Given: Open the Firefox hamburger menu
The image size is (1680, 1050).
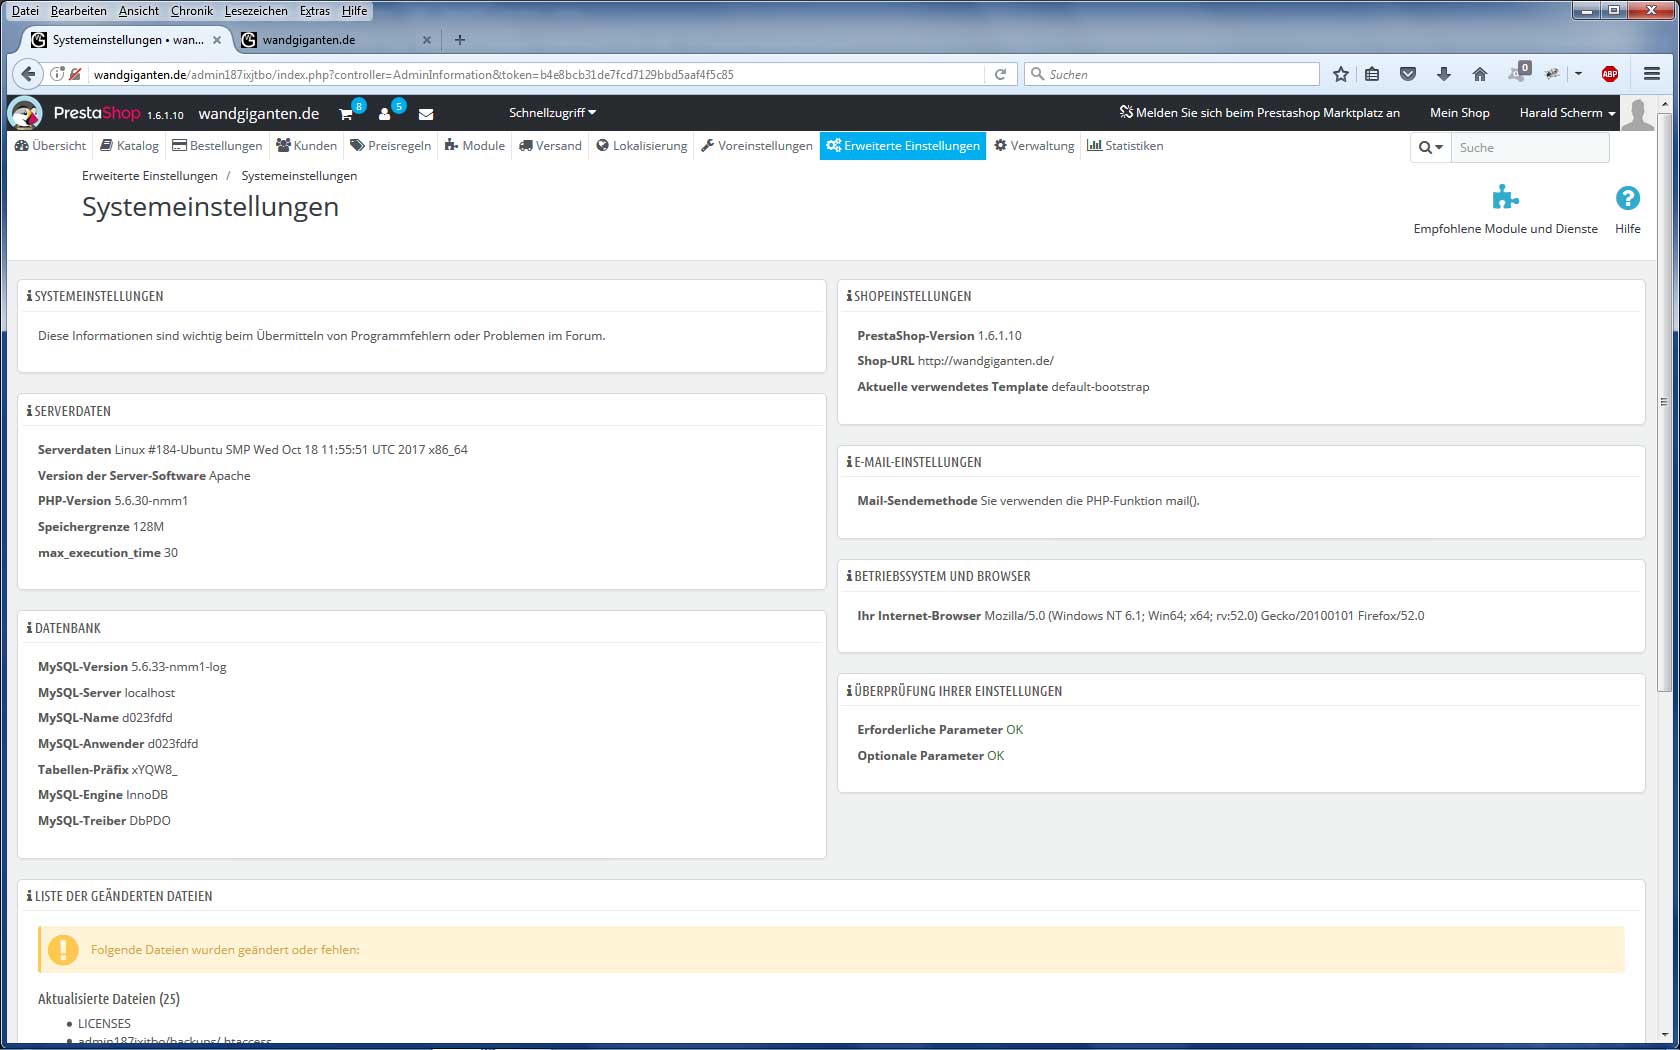Looking at the screenshot, I should click(1652, 74).
